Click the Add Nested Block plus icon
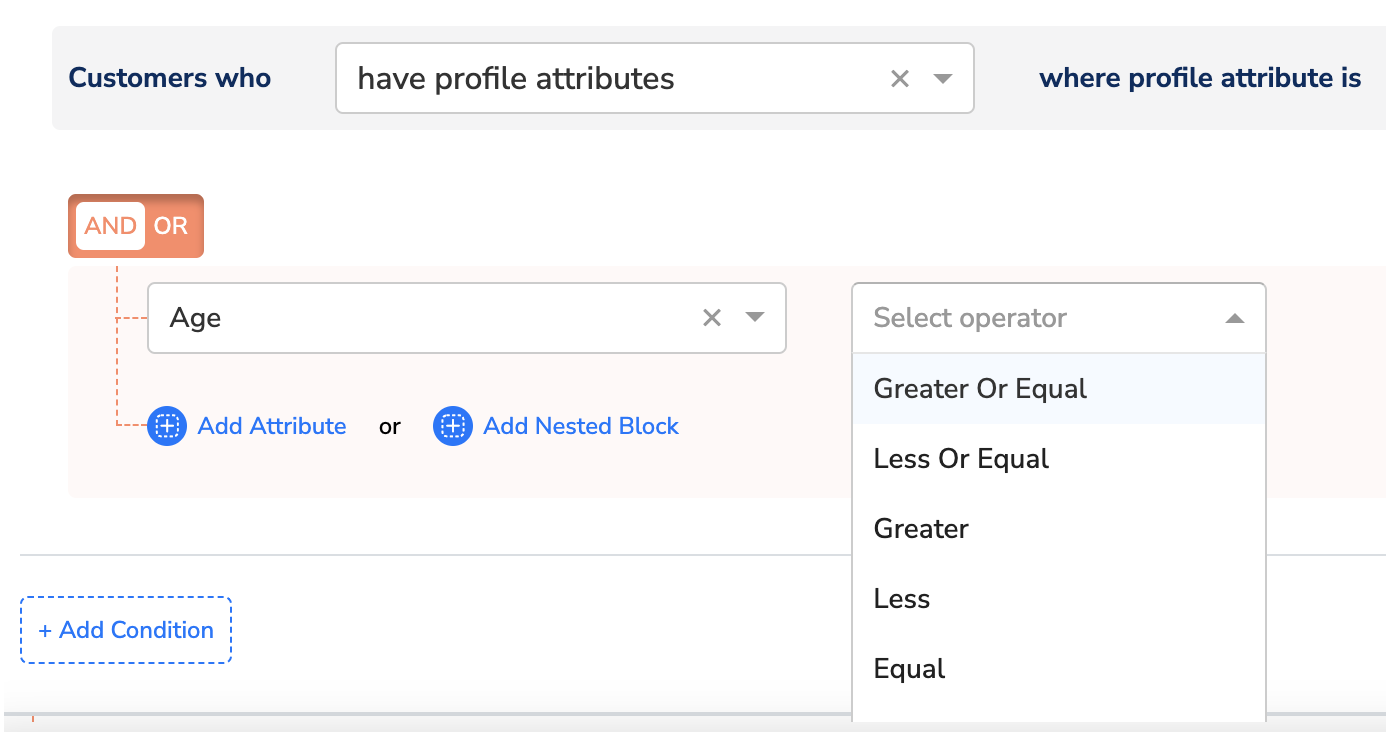Screen dimensions: 1390x736 (x=453, y=426)
